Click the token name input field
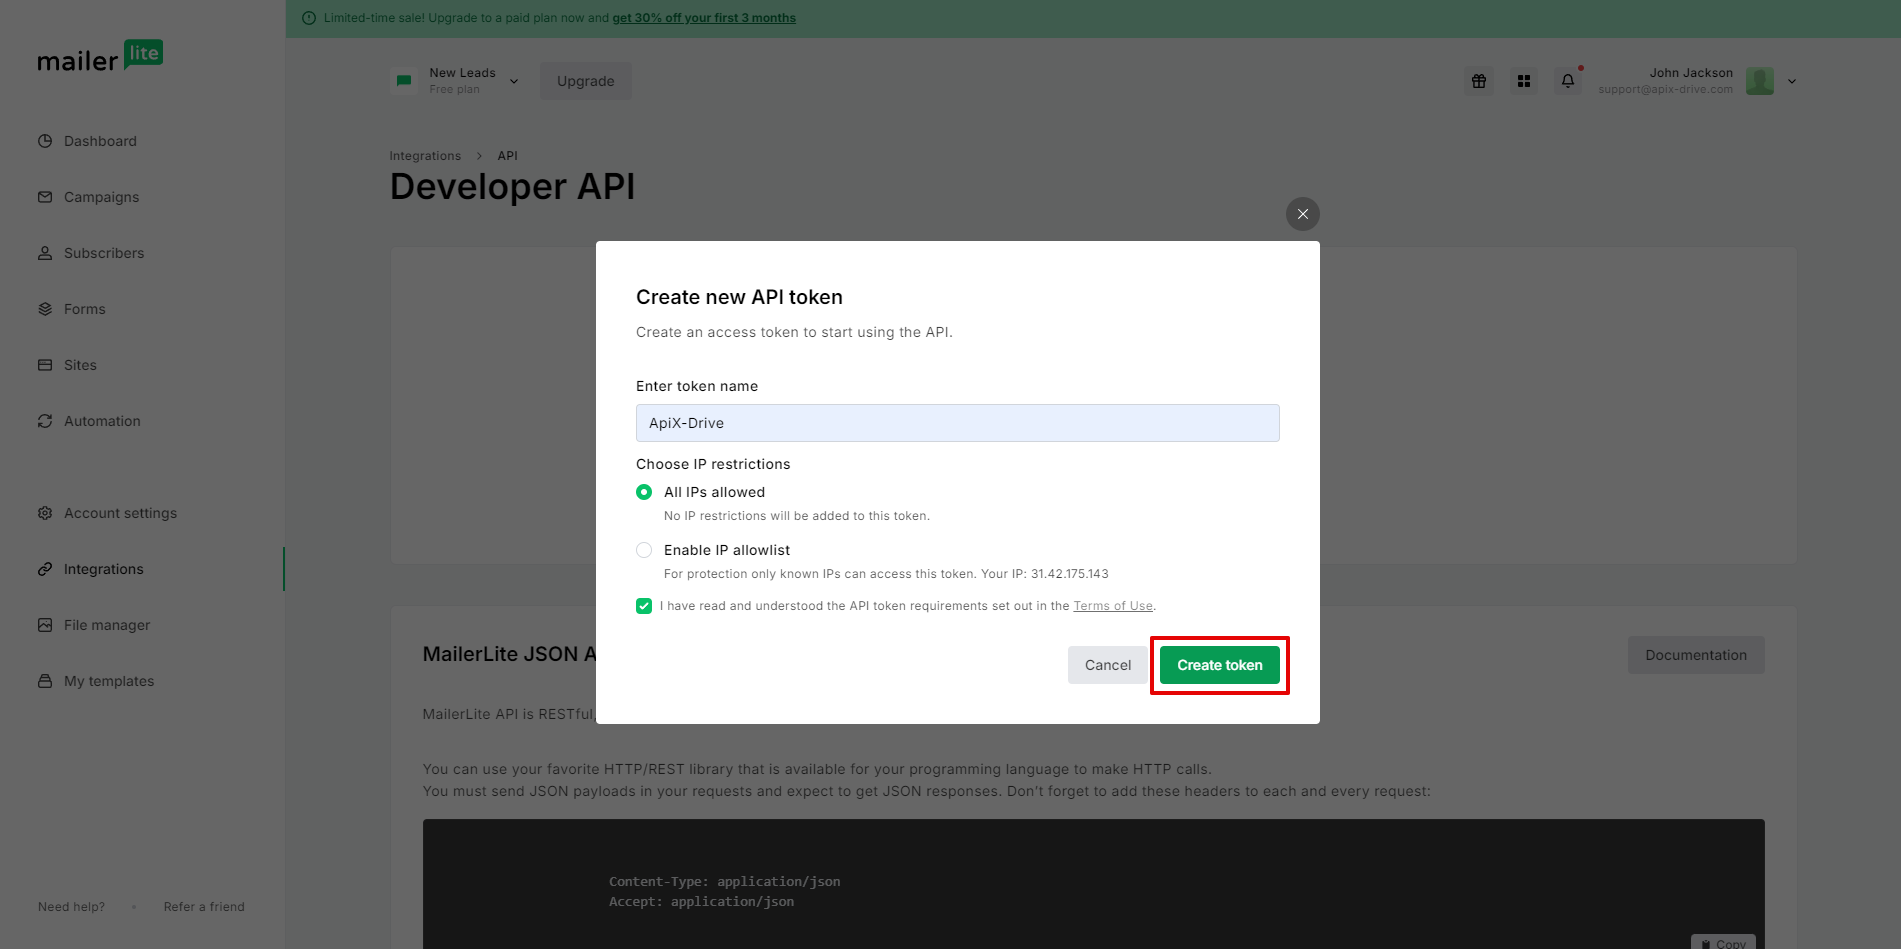 click(x=958, y=423)
